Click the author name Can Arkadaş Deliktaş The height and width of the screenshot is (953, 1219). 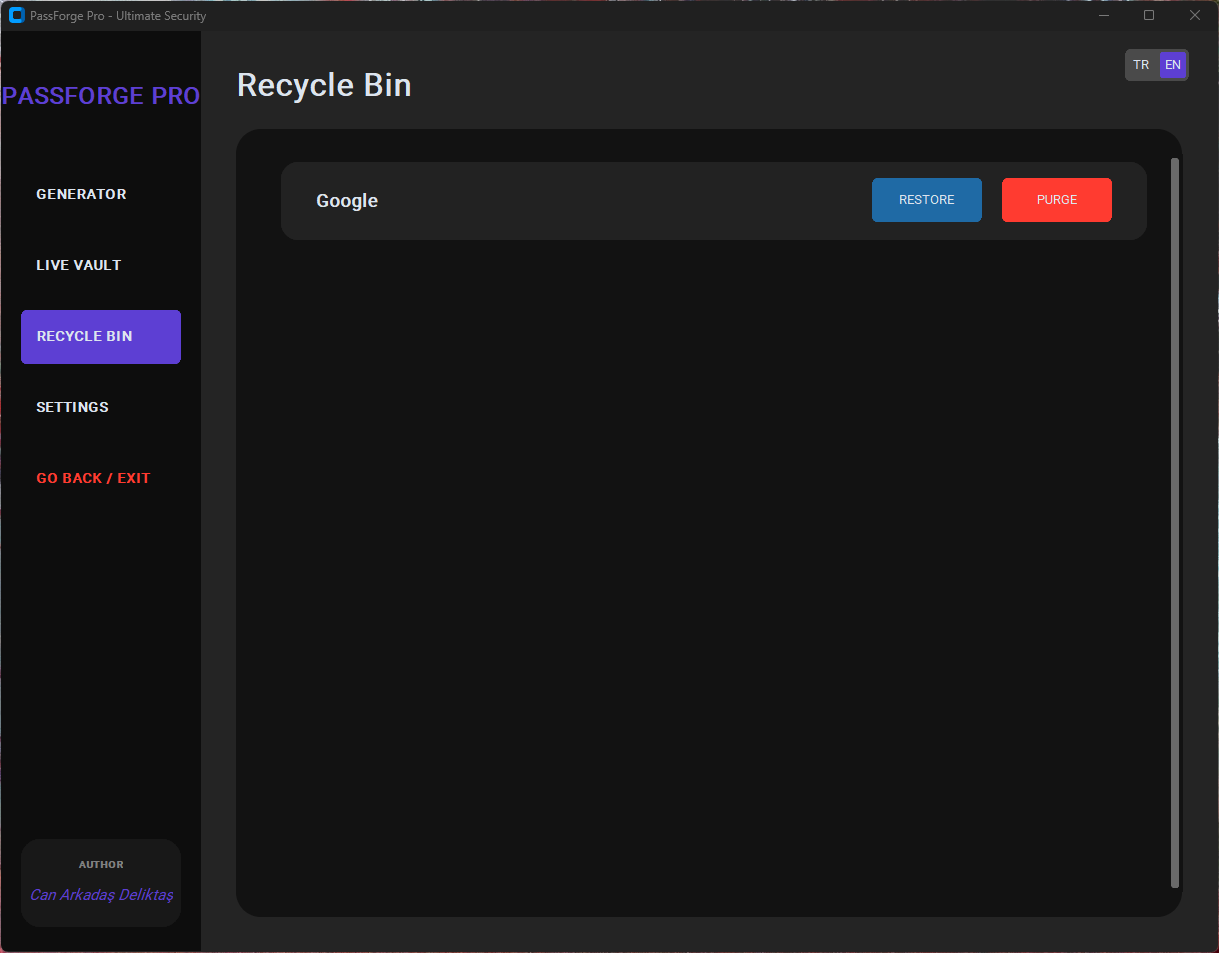[100, 895]
